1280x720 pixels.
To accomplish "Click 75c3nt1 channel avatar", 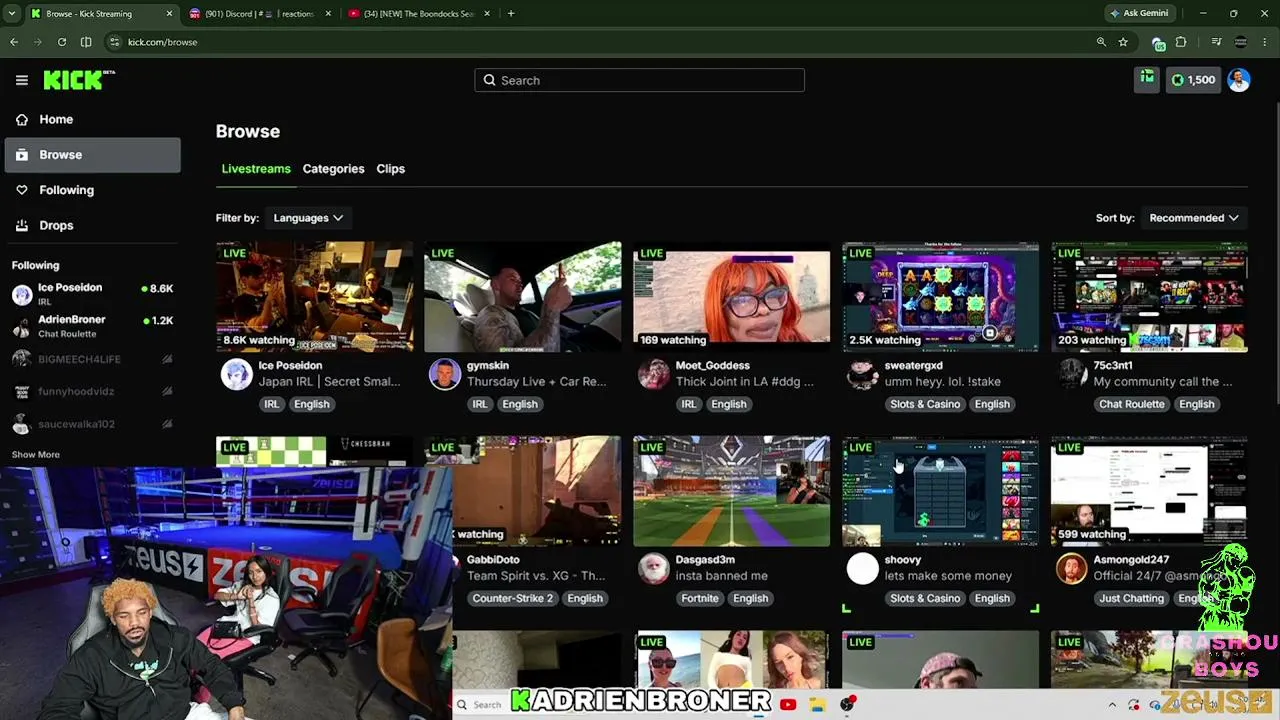I will (1072, 374).
